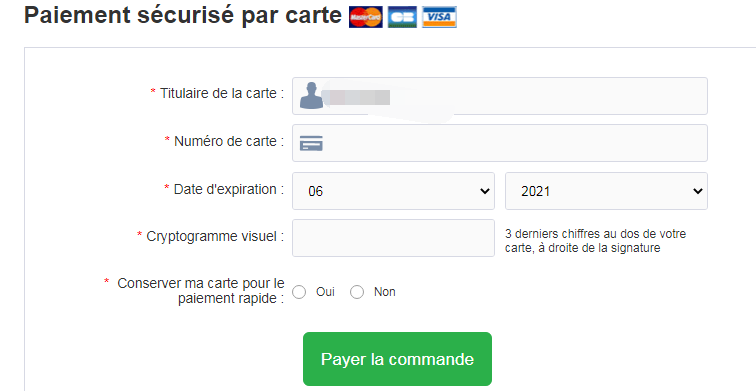The width and height of the screenshot is (756, 391).
Task: Click the Oui label text
Action: [x=325, y=292]
